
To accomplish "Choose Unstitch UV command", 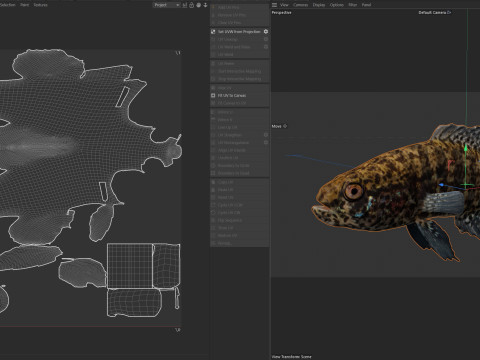I will 239,158.
